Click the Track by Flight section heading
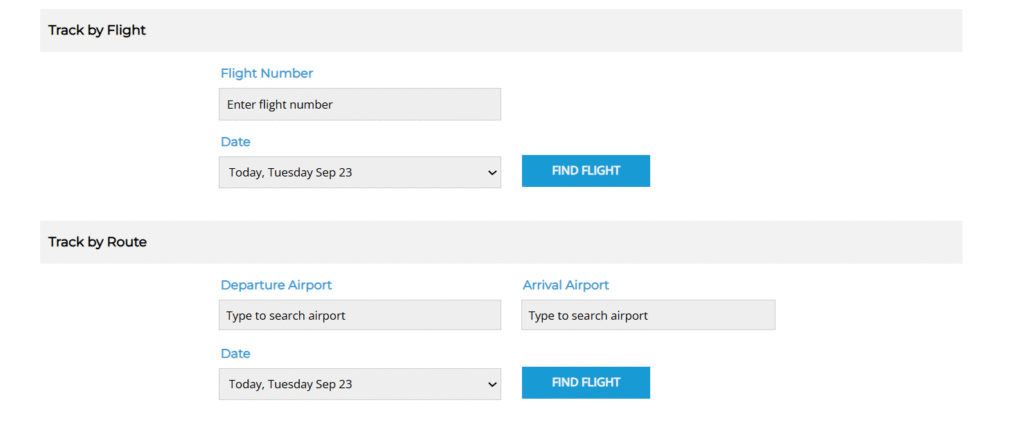Screen dimensions: 1024x436 [97, 31]
